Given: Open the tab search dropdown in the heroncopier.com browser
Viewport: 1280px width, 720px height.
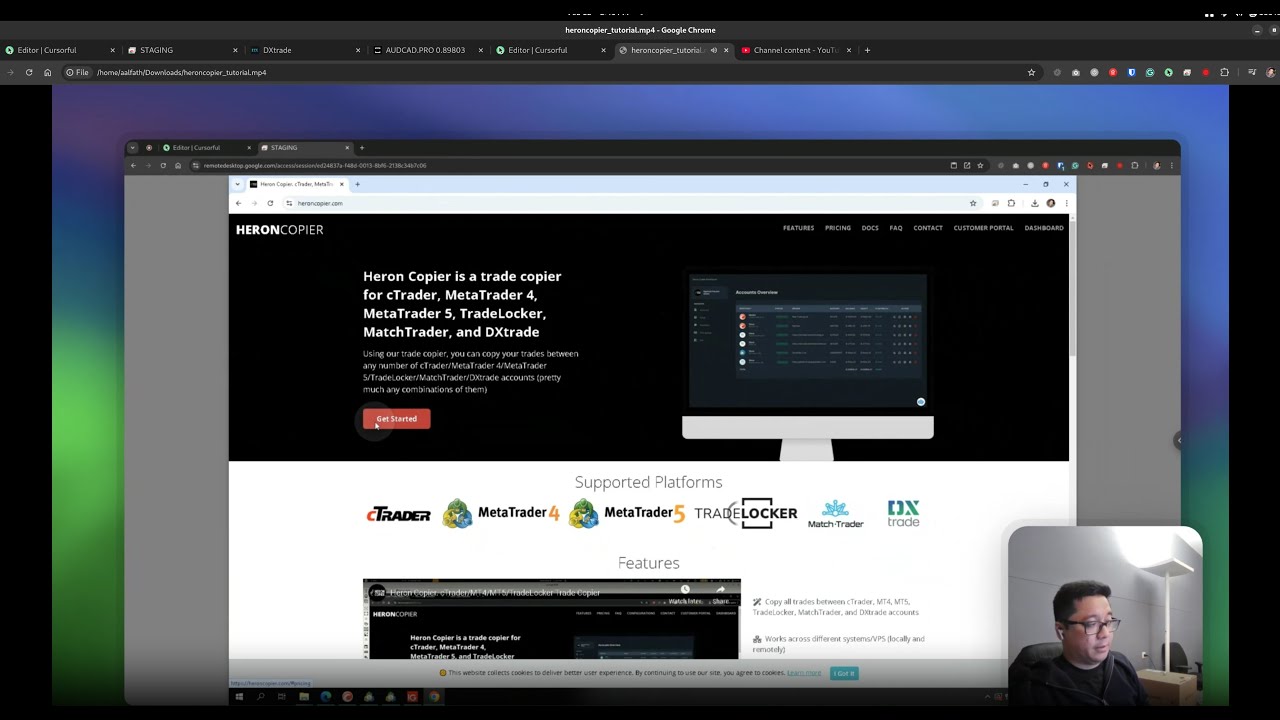Looking at the screenshot, I should pos(238,184).
